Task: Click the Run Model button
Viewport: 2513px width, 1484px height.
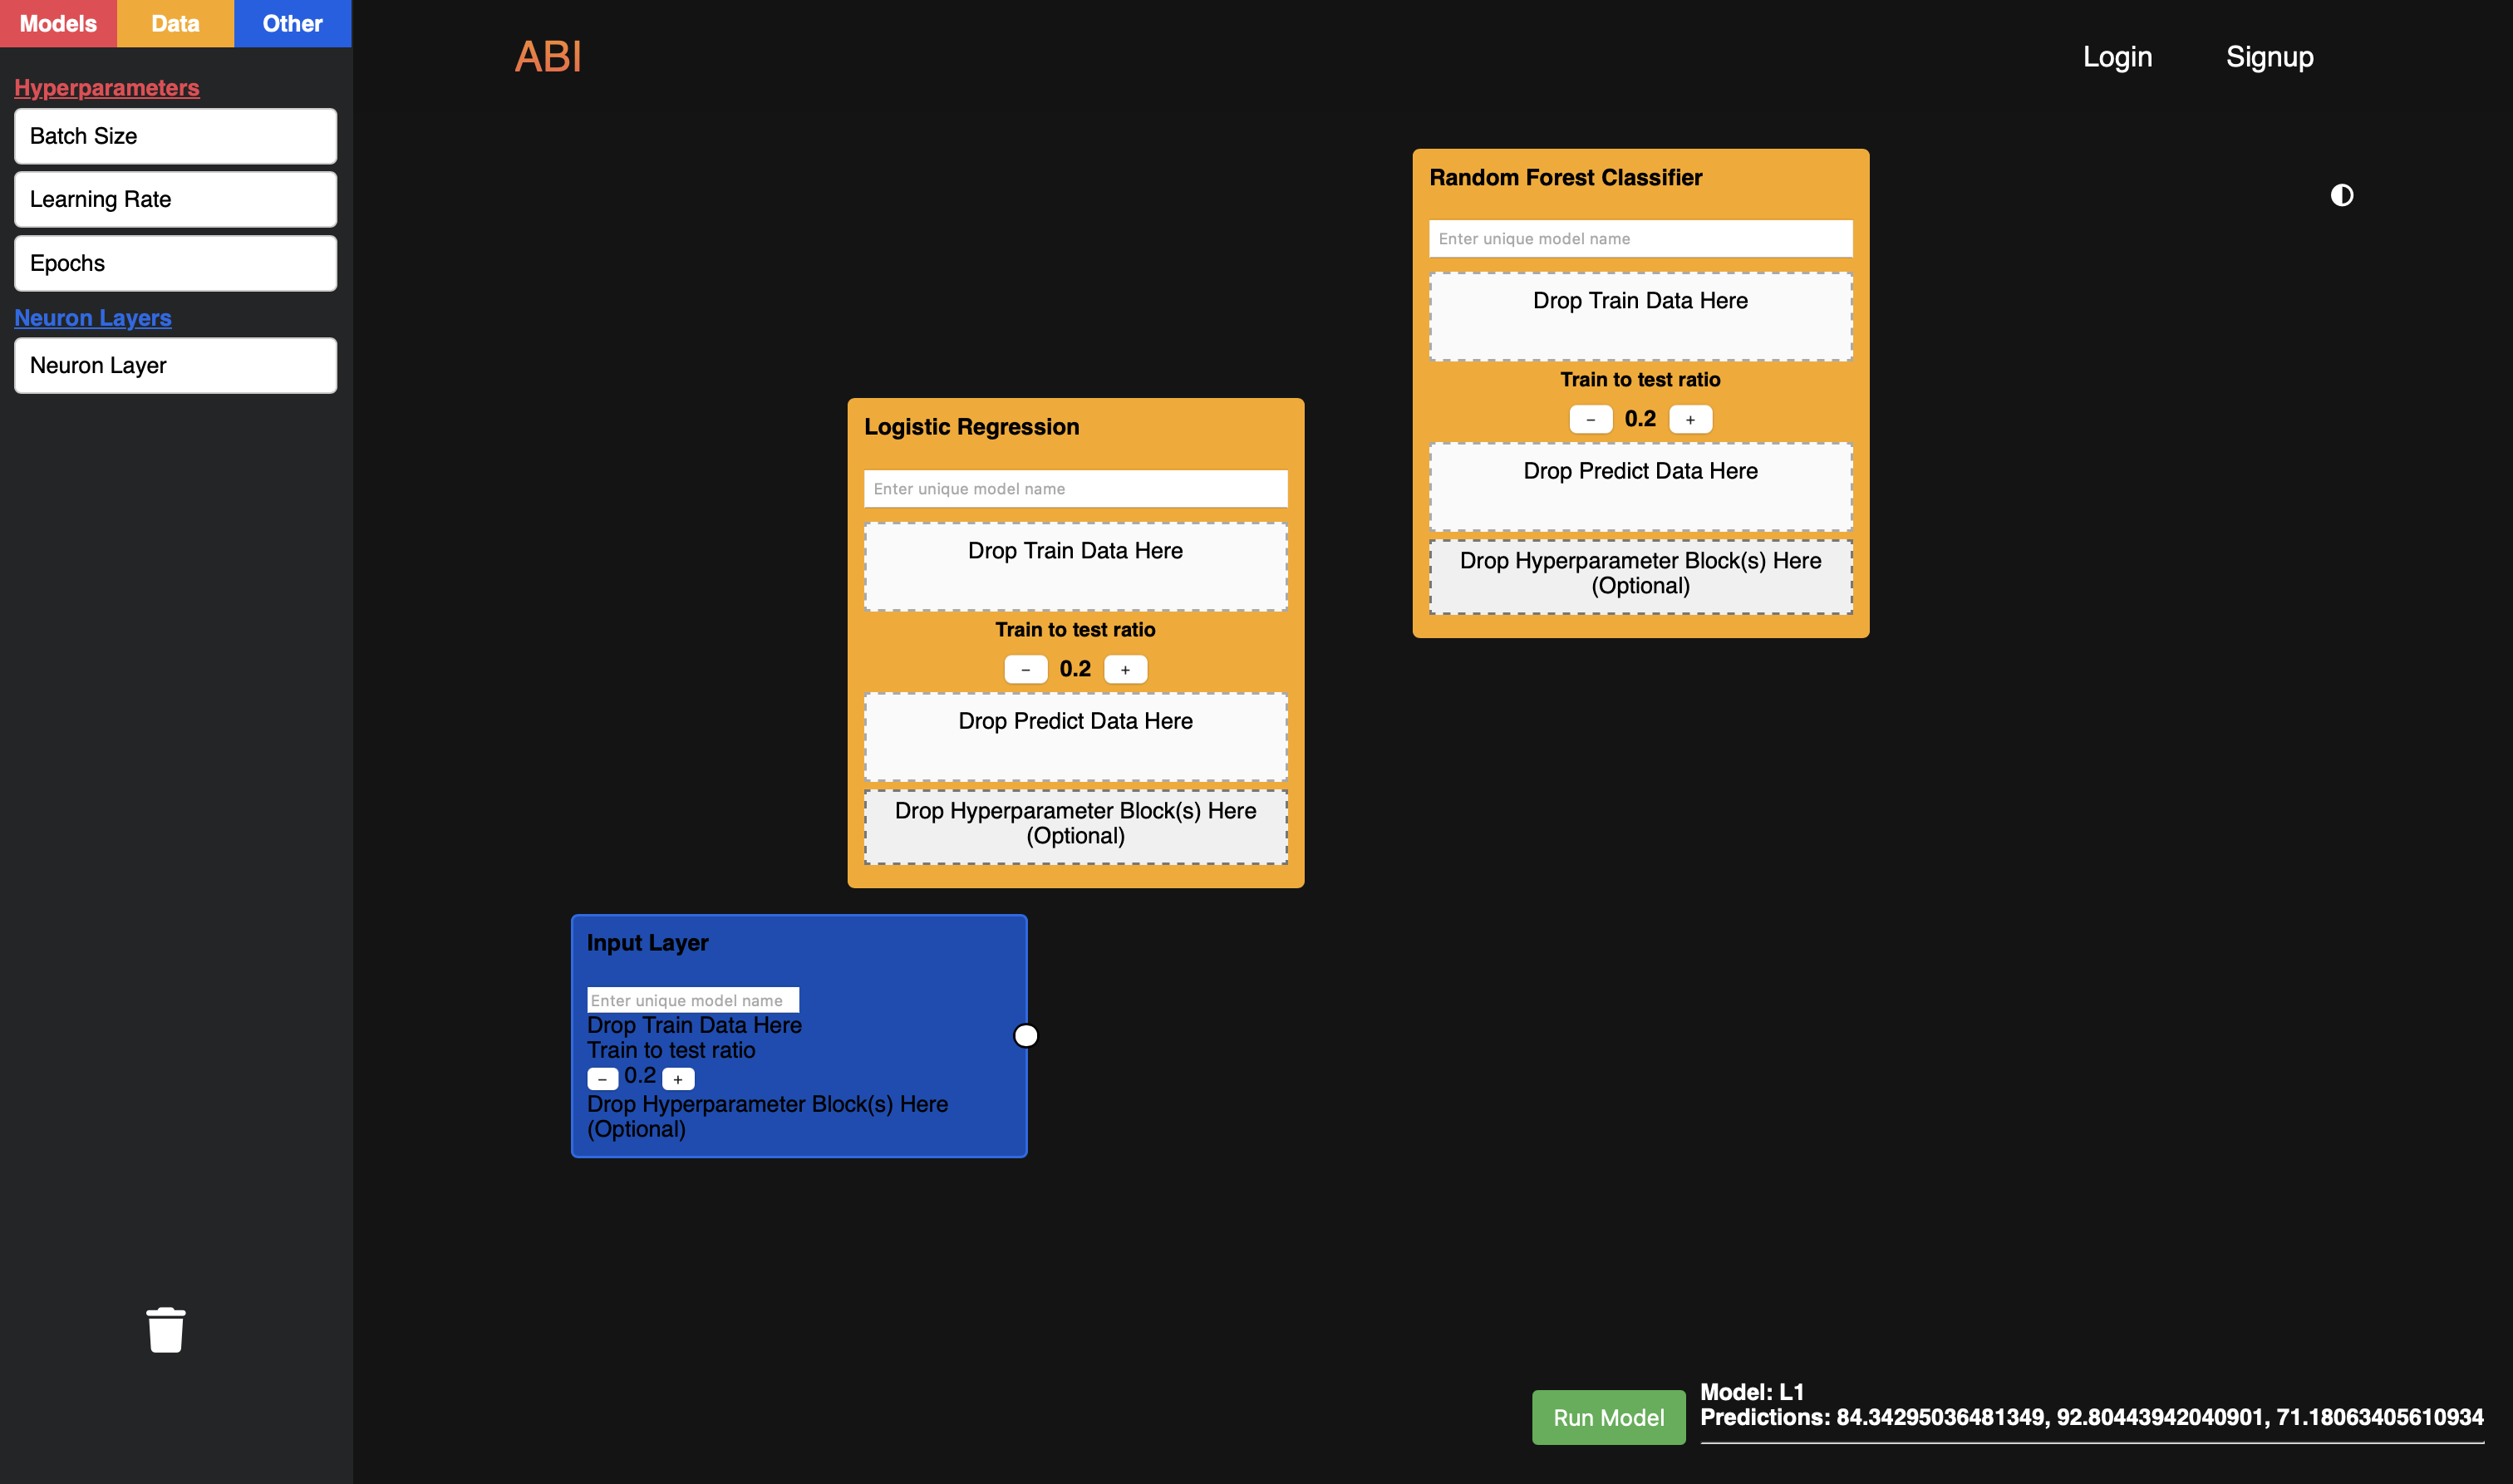Action: (x=1608, y=1417)
